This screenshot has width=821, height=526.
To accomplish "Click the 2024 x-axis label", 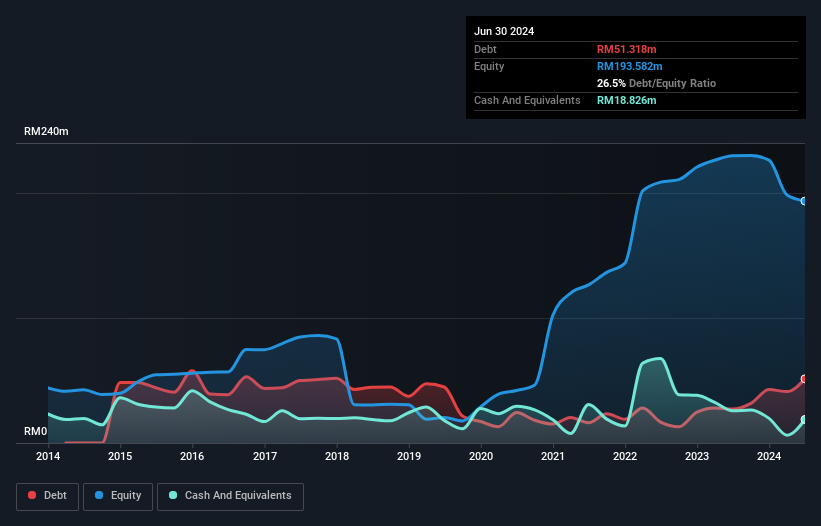I will coord(769,456).
